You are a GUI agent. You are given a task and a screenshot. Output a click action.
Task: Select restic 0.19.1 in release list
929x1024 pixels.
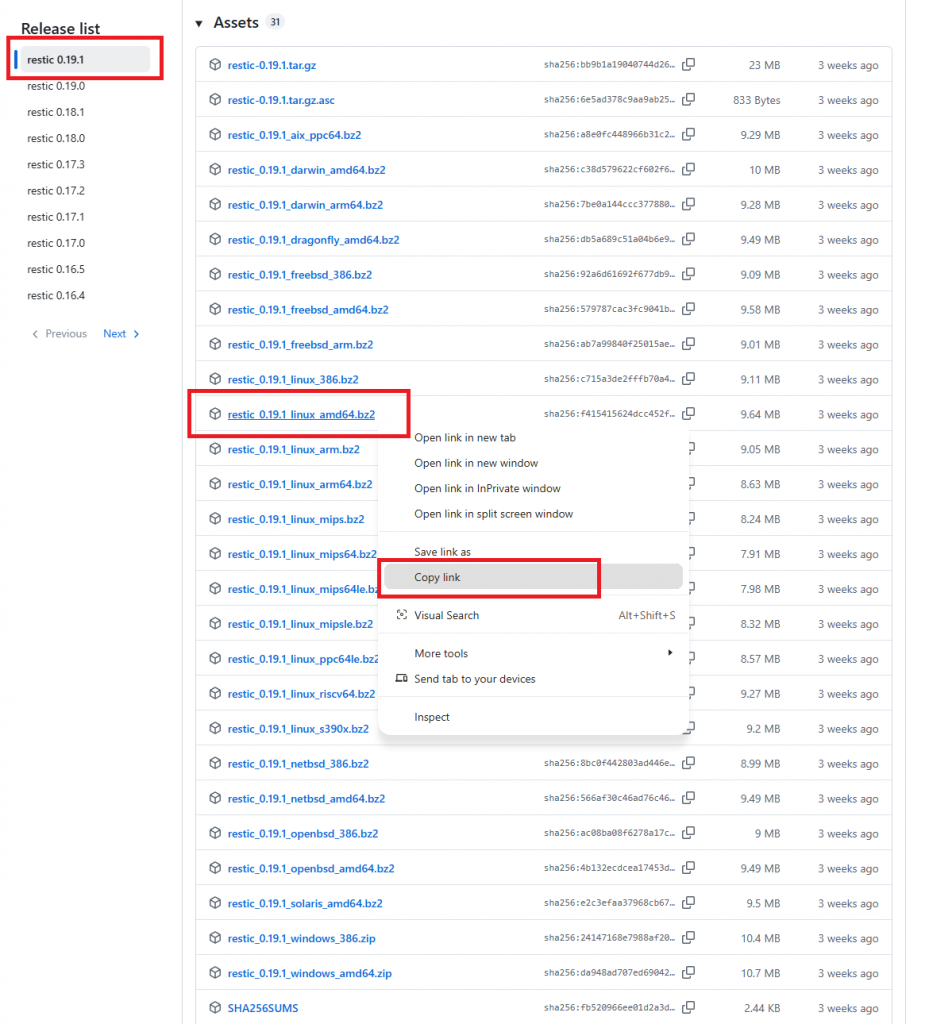[x=85, y=59]
